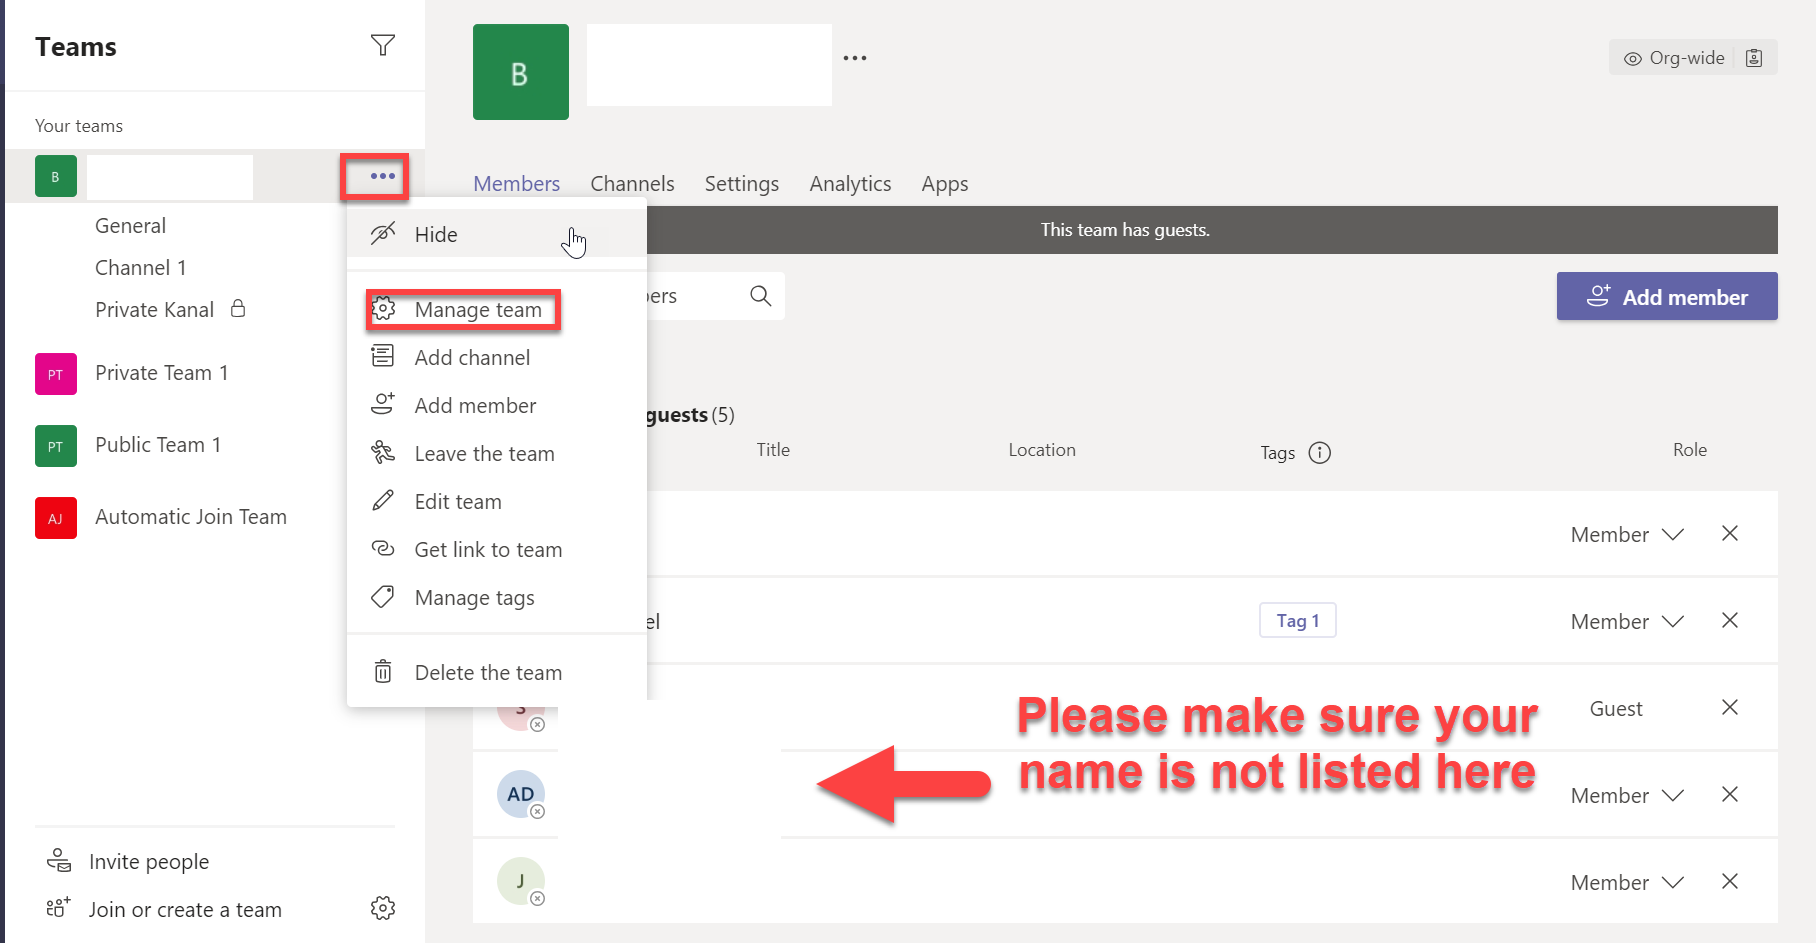Select Get link to team option
Screen dimensions: 1816x943
[x=496, y=550]
